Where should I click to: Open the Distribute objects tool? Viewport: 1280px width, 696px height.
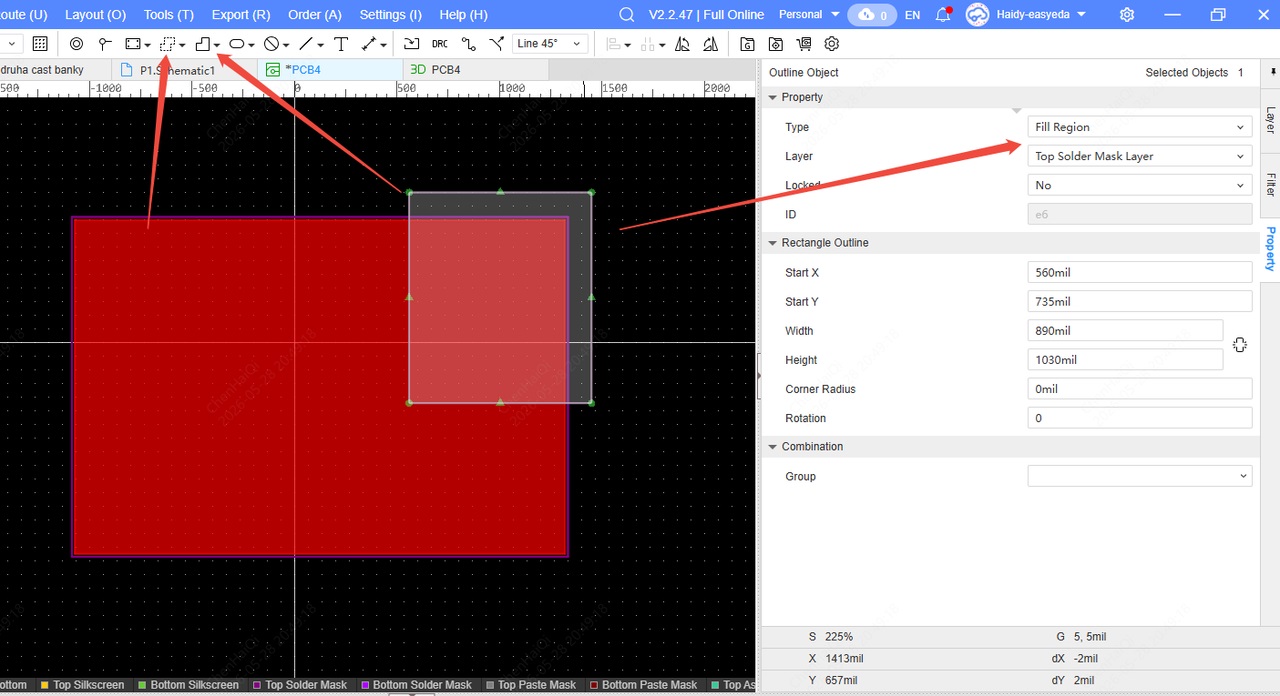tap(648, 44)
